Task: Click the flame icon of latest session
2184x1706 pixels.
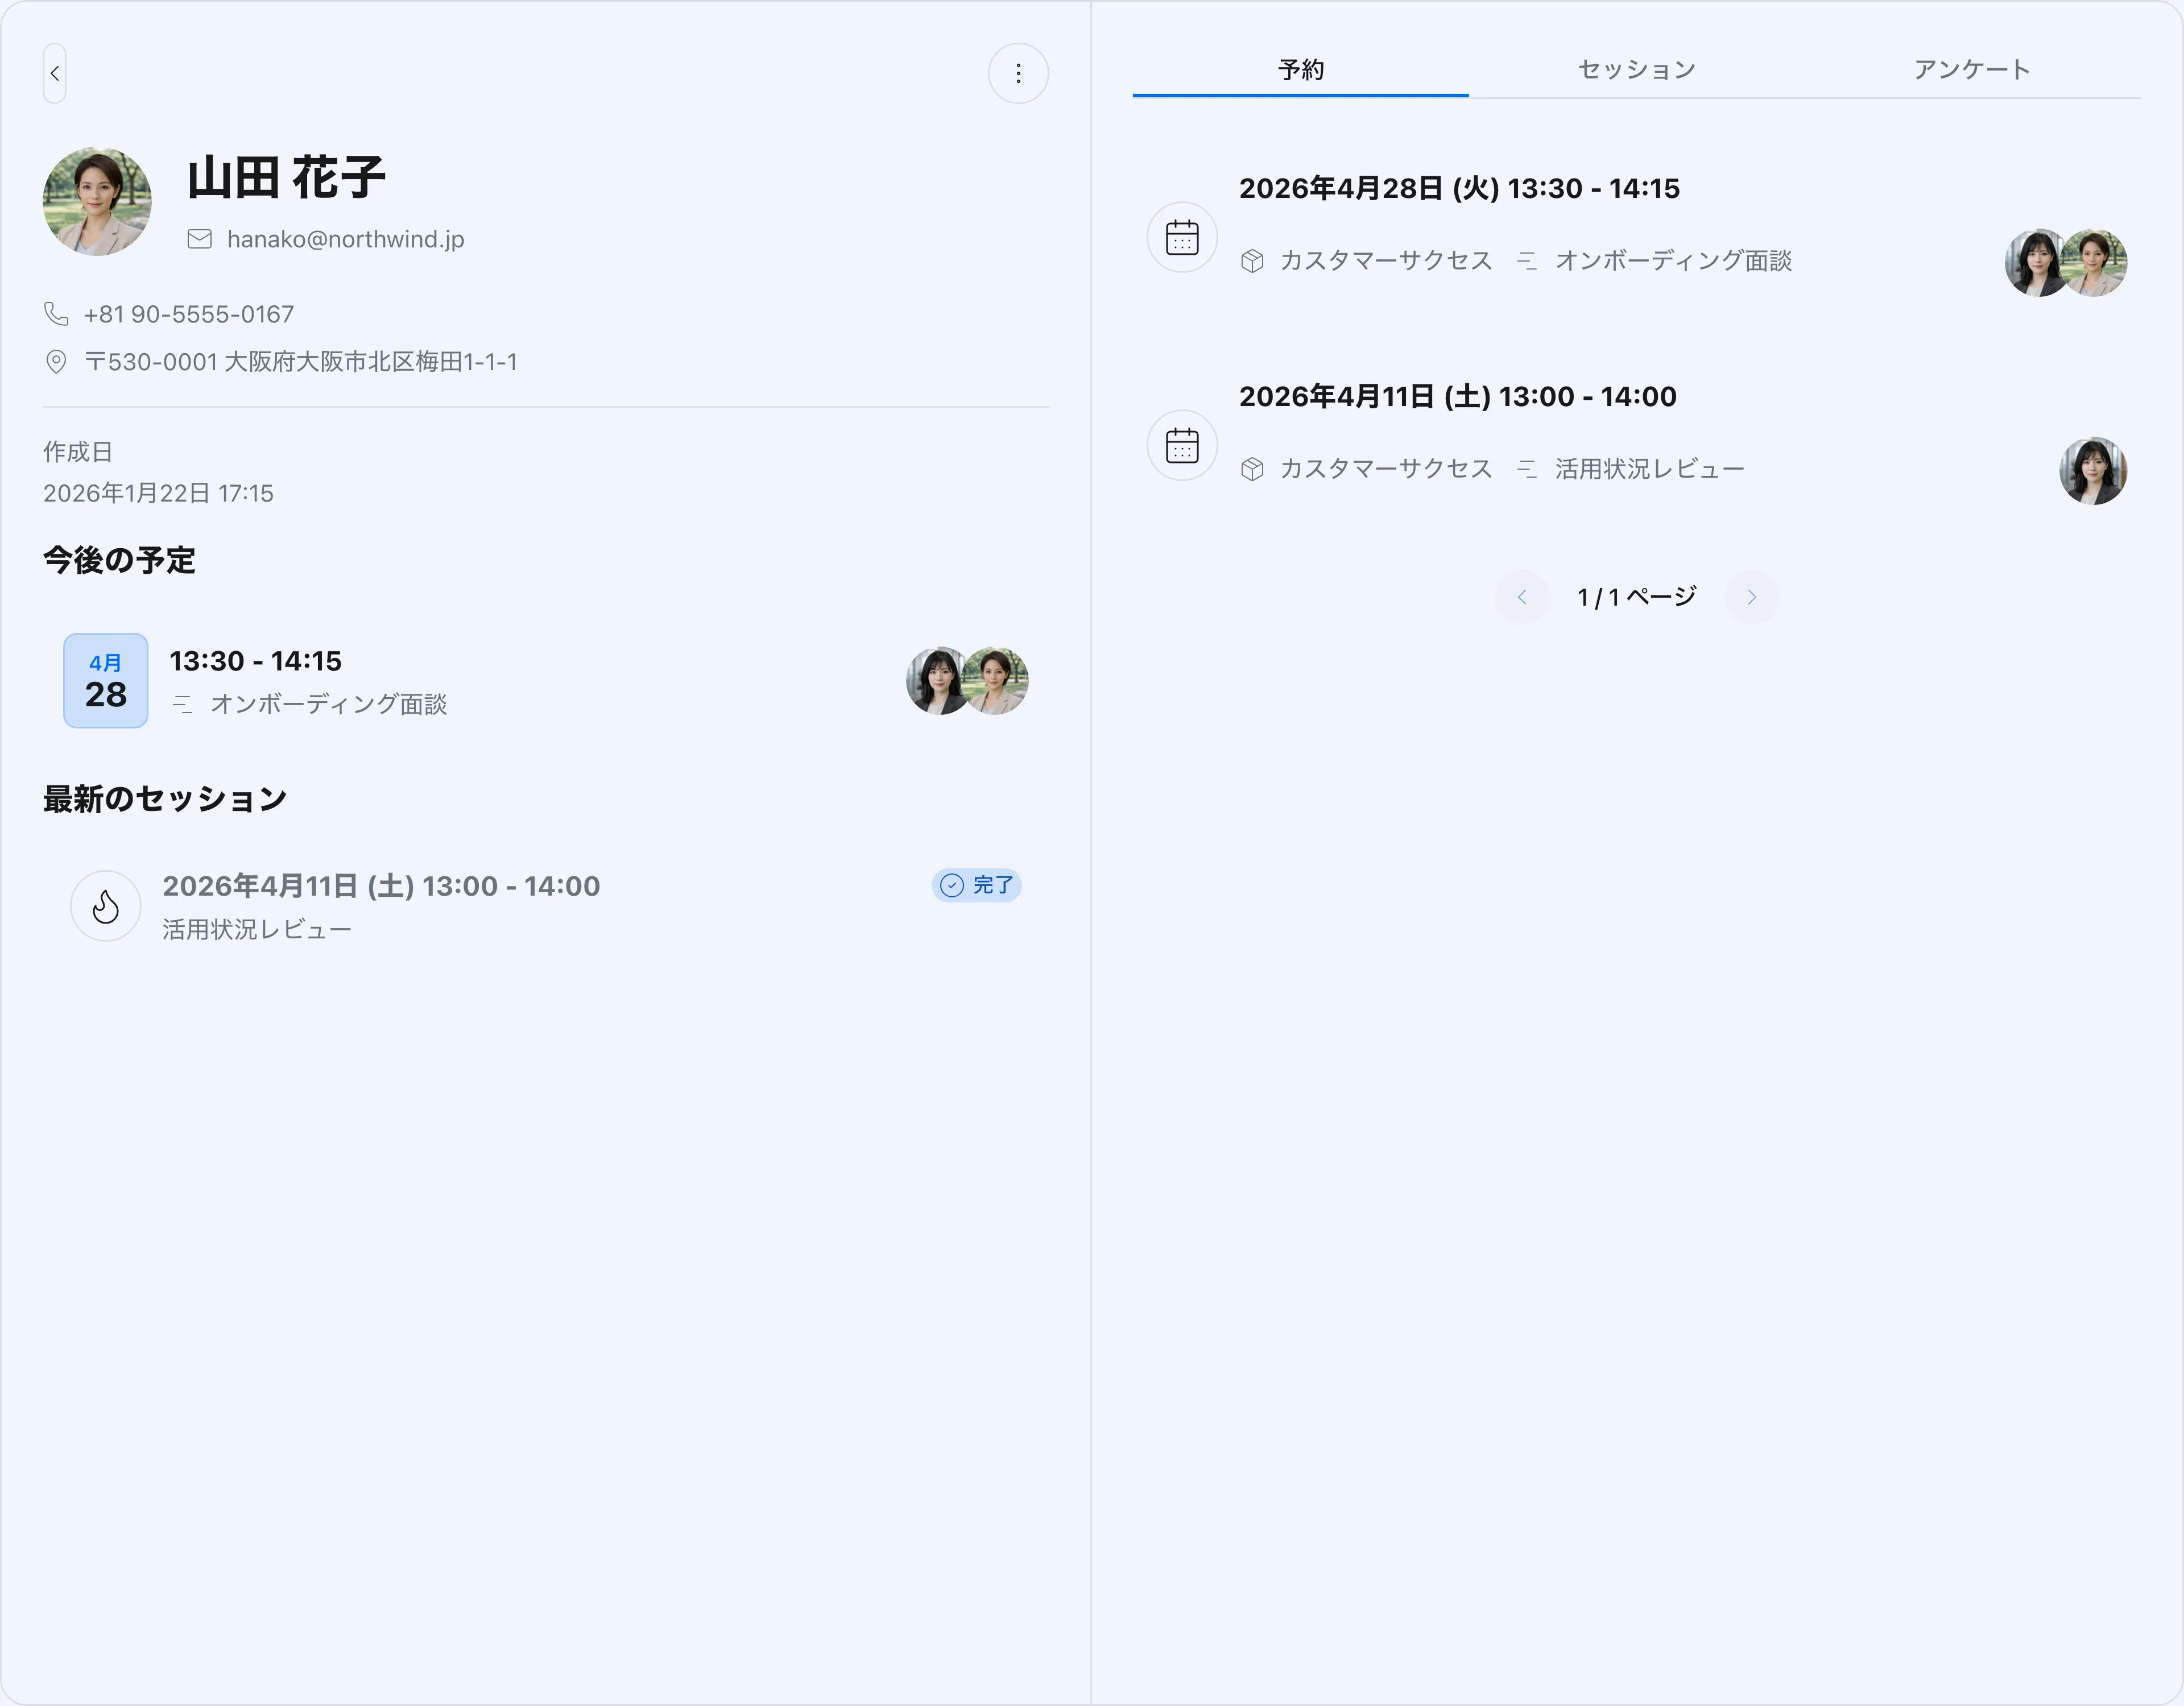Action: [105, 906]
